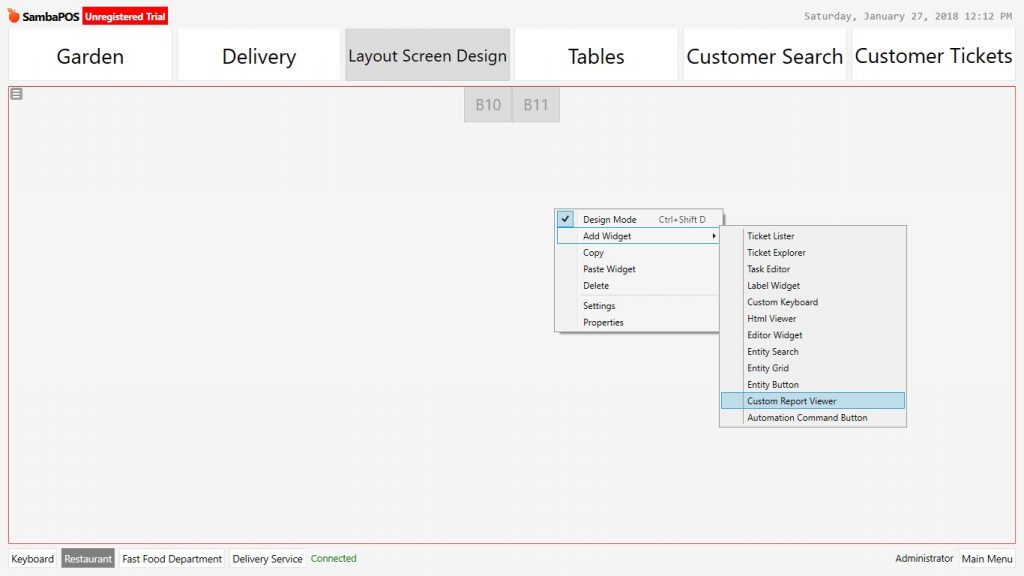The image size is (1024, 576).
Task: Toggle the Design Mode checkmark
Action: (566, 219)
